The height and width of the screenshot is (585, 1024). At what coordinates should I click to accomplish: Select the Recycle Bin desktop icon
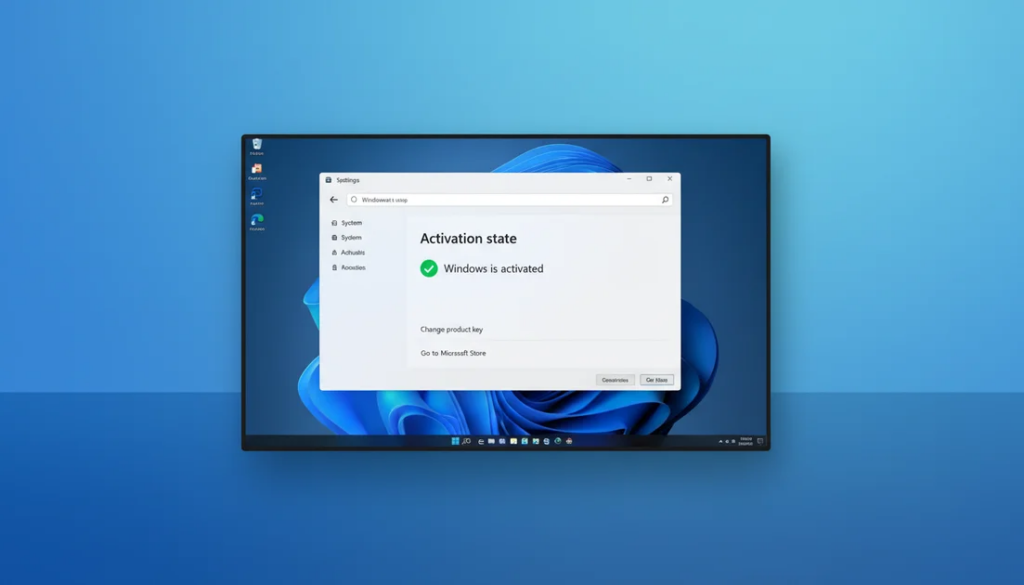(x=257, y=143)
